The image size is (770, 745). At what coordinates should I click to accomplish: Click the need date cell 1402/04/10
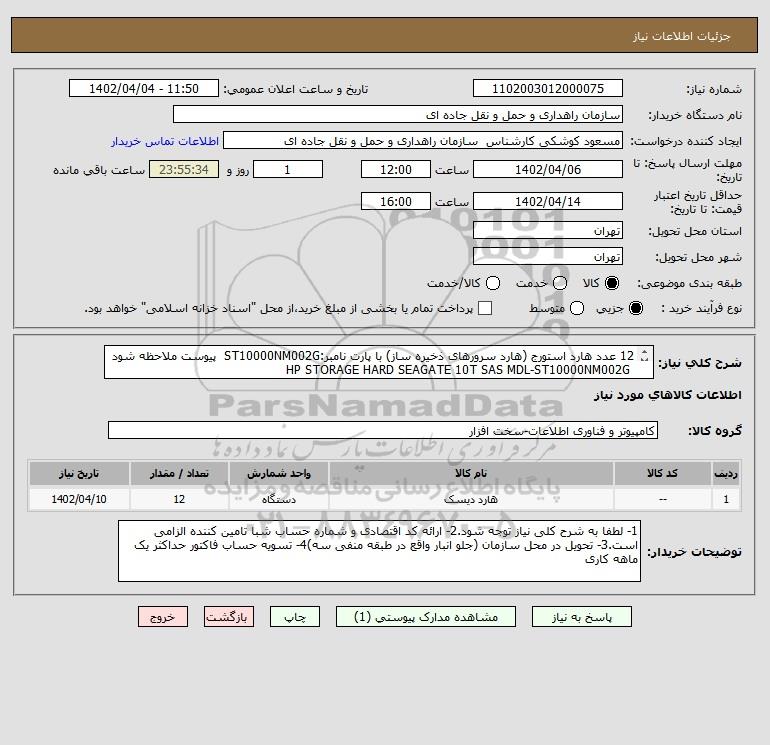point(79,499)
